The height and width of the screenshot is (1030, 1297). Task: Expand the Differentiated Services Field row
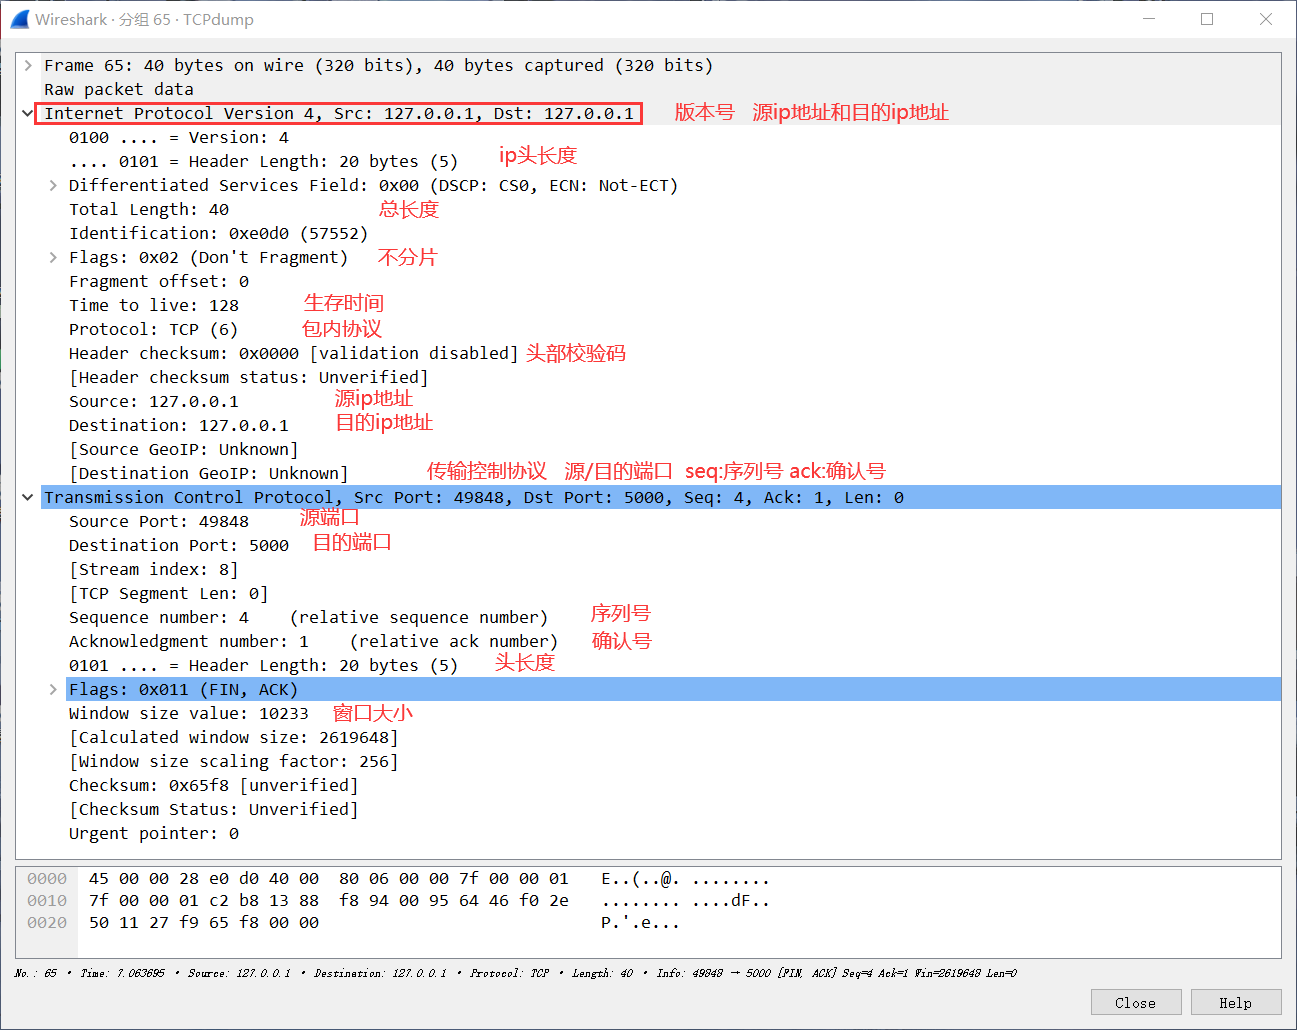point(53,185)
